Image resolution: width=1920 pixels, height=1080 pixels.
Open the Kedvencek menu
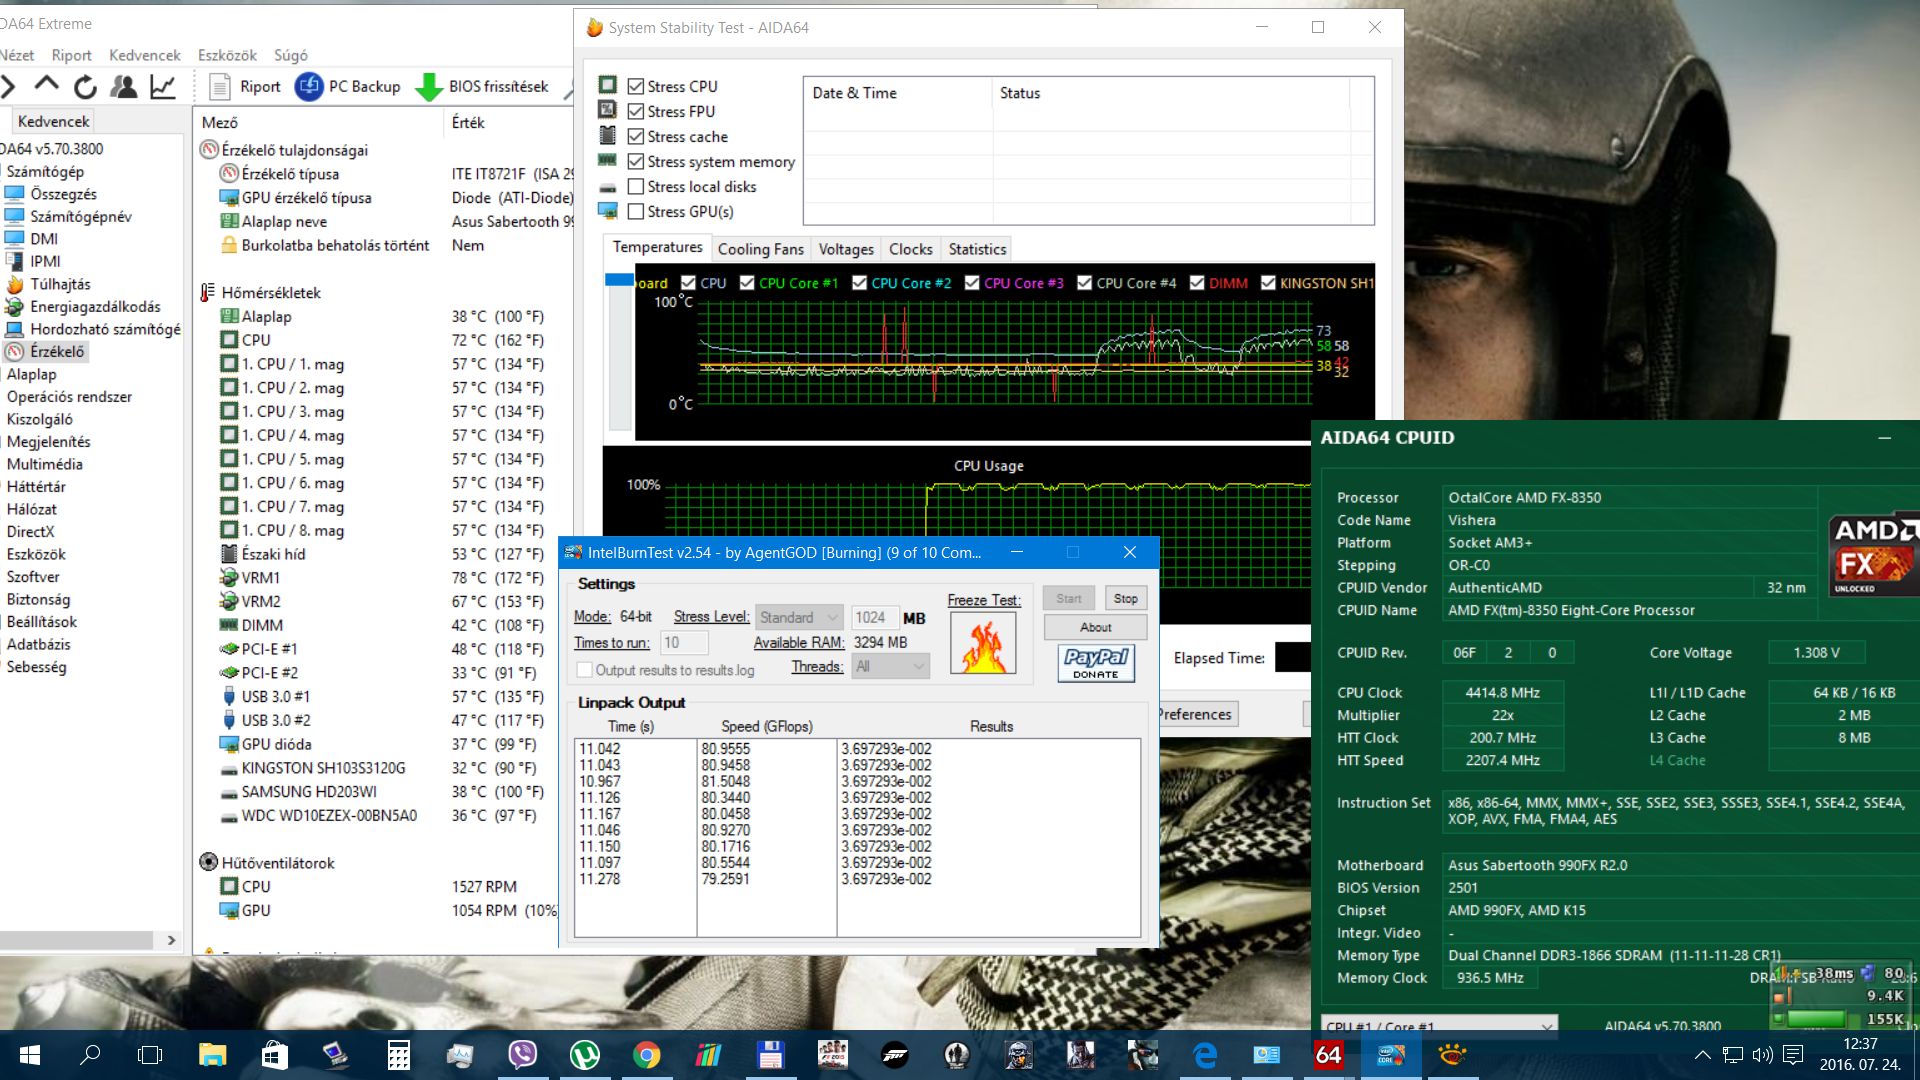pyautogui.click(x=145, y=55)
